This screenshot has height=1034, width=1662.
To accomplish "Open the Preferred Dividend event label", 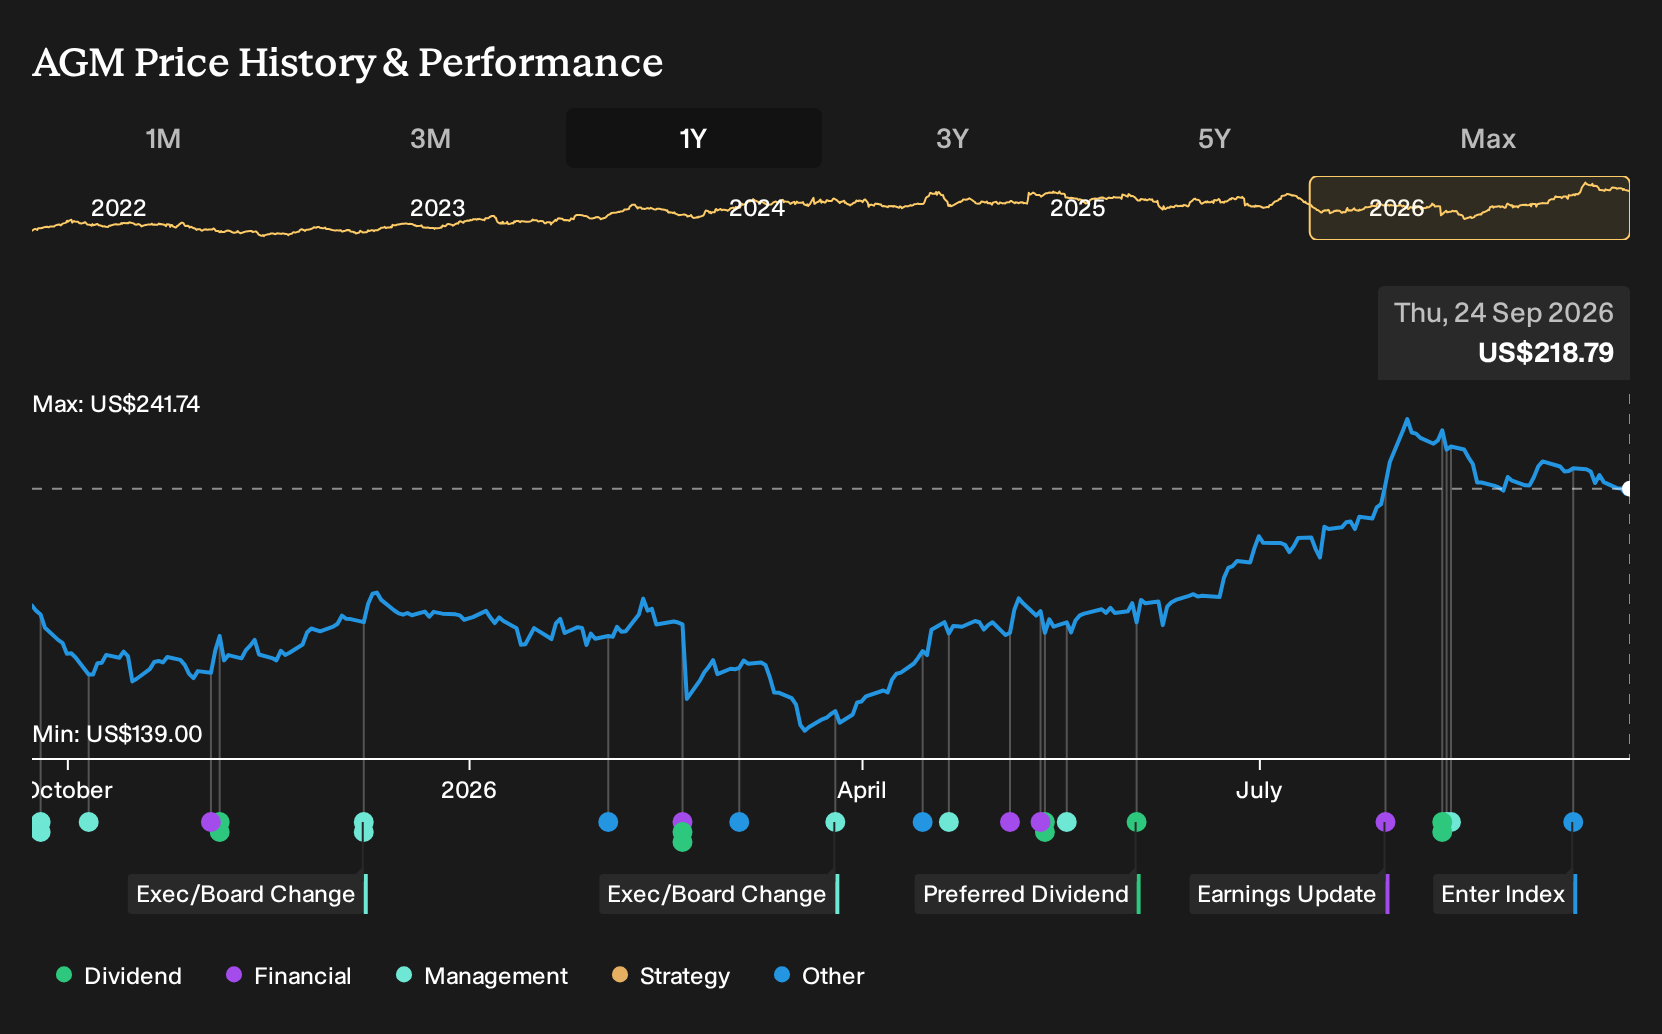I will coord(1028,894).
